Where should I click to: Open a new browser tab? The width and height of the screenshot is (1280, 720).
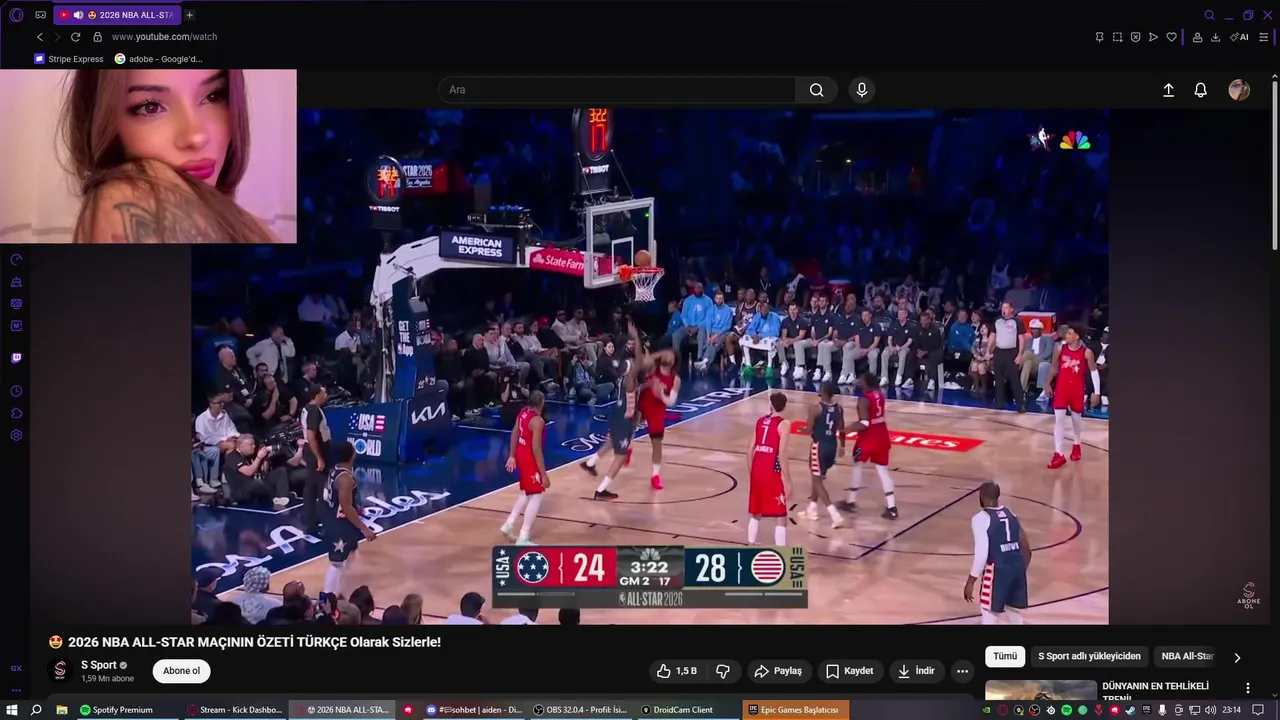[x=189, y=15]
